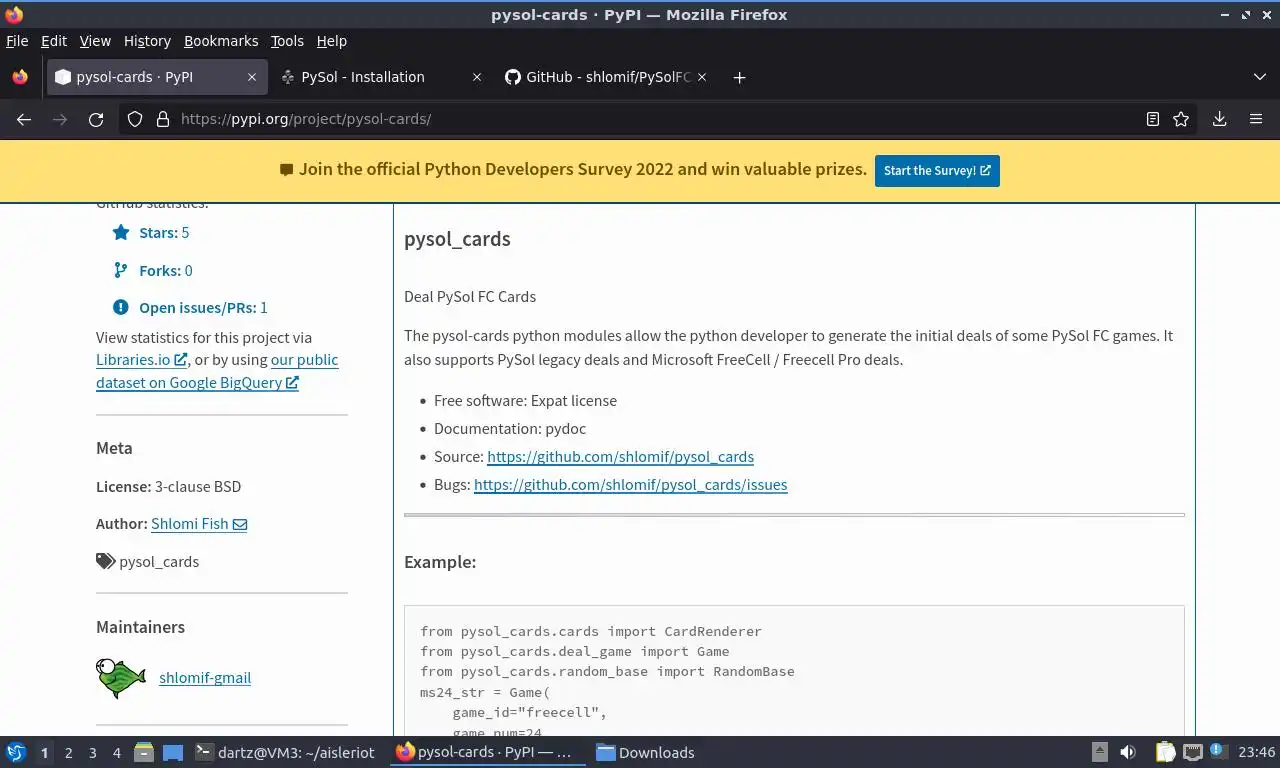Click the show desktop taskbar icon

(172, 752)
